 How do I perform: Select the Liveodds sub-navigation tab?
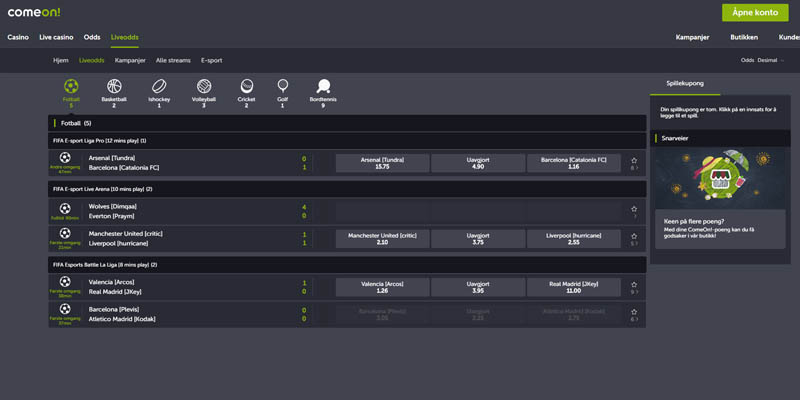pos(92,60)
